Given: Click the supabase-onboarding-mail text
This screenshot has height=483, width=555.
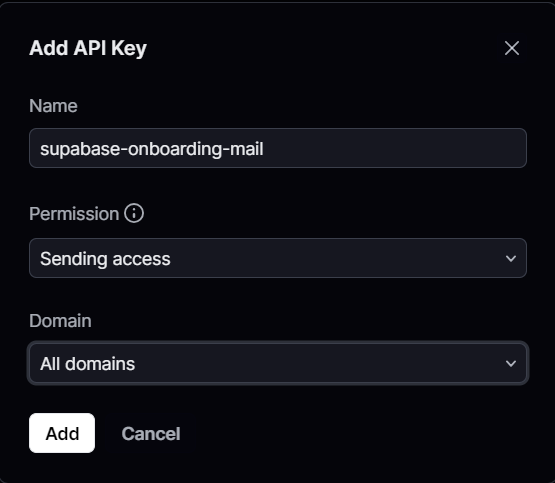Looking at the screenshot, I should [152, 149].
